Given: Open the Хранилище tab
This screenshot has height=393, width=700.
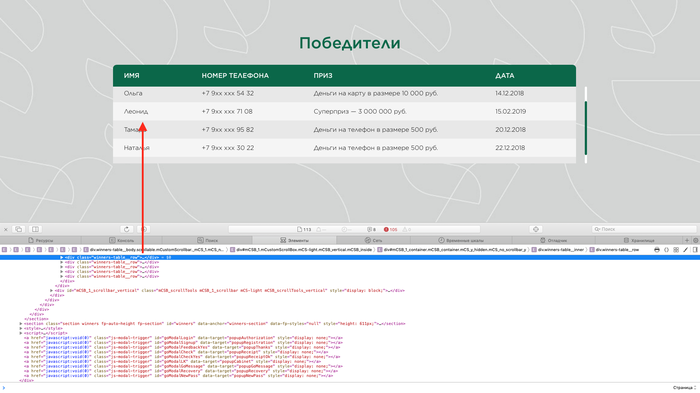Looking at the screenshot, I should [x=639, y=240].
